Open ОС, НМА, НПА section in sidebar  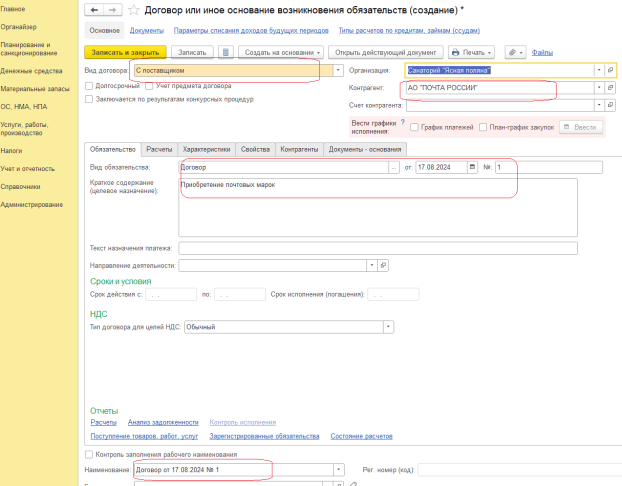tap(24, 107)
